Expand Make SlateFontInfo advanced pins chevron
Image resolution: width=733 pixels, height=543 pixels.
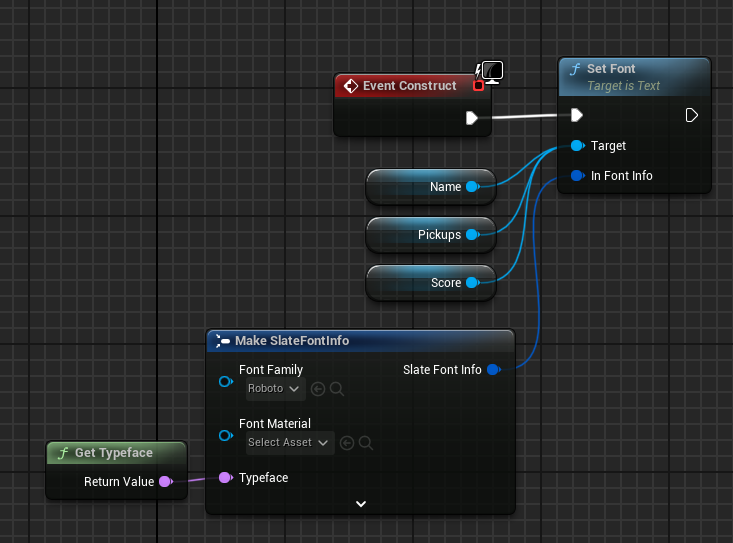pyautogui.click(x=361, y=504)
